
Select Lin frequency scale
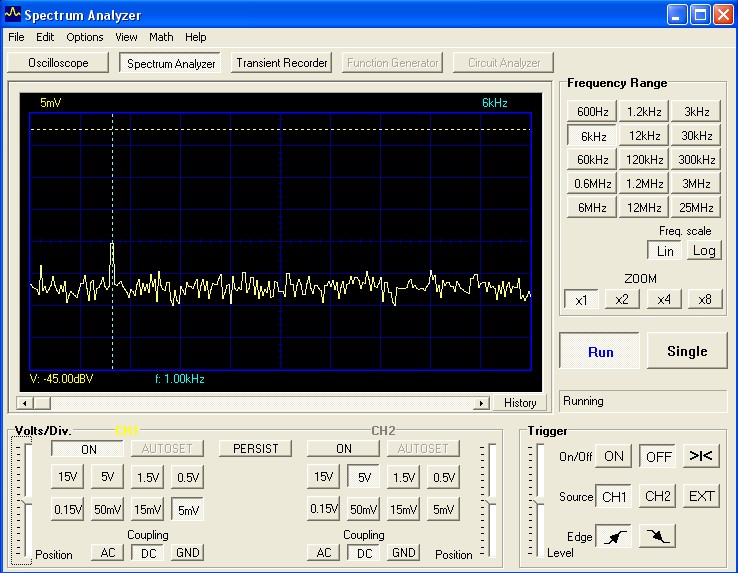[x=665, y=250]
